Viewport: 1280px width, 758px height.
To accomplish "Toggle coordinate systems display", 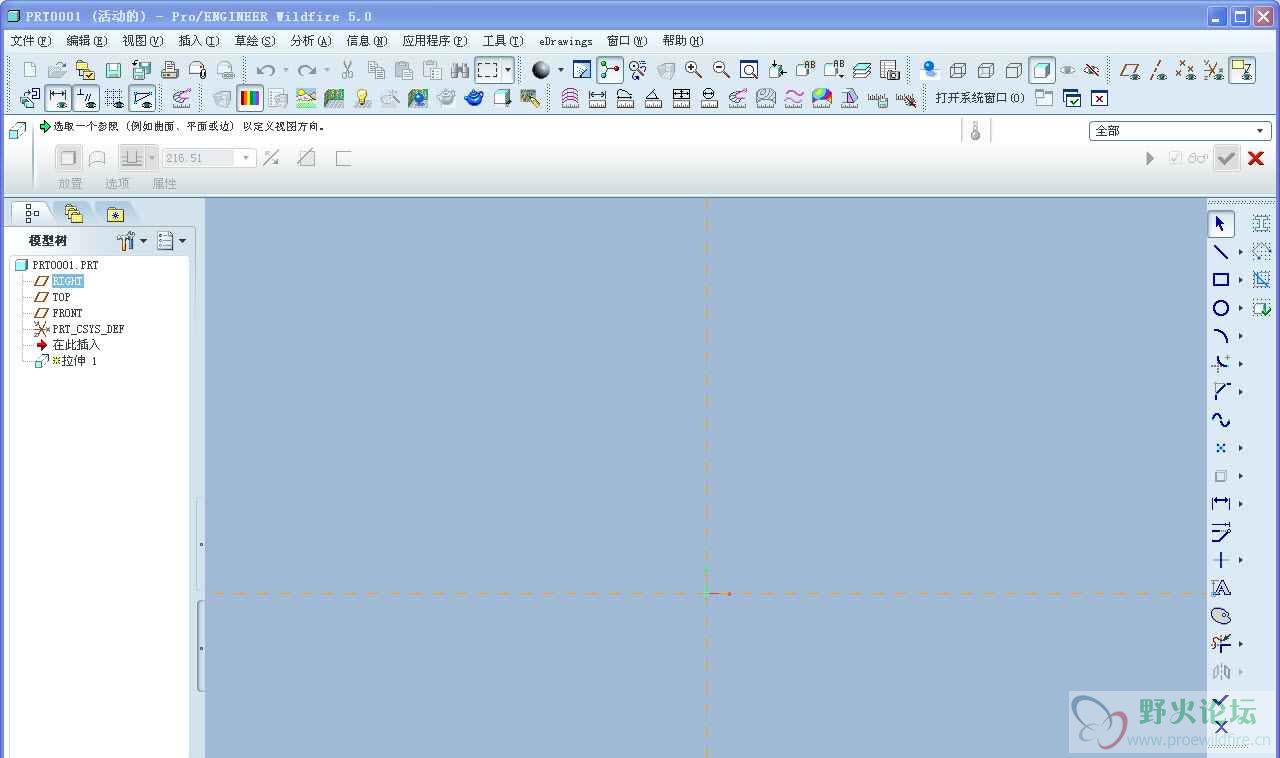I will (x=1213, y=70).
